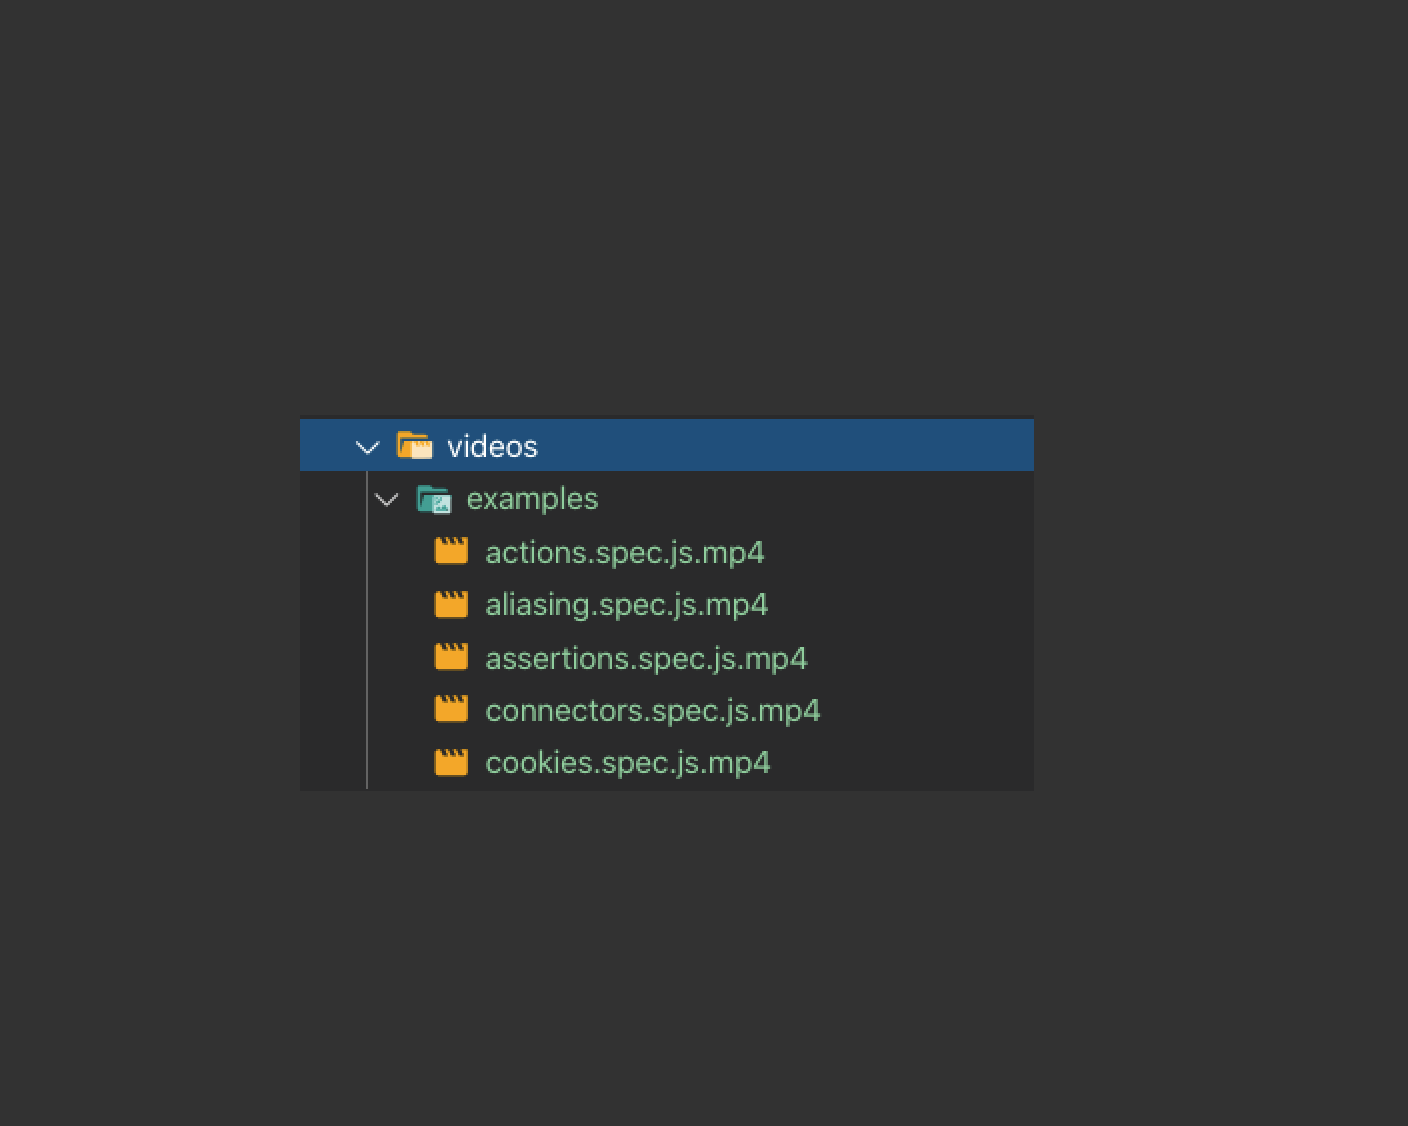This screenshot has height=1126, width=1408.
Task: Click the actions.spec.js.mp4 video file icon
Action: pyautogui.click(x=451, y=552)
